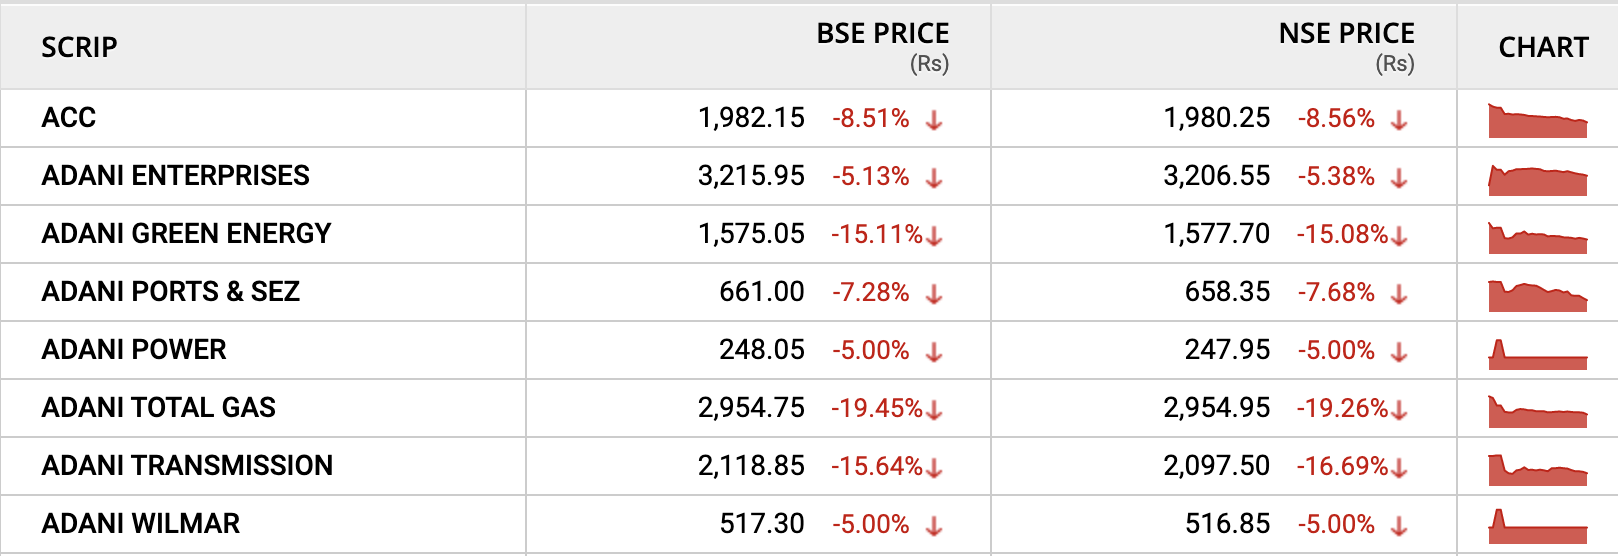This screenshot has height=556, width=1618.
Task: Click the NSE PRICE column header
Action: [x=1346, y=34]
